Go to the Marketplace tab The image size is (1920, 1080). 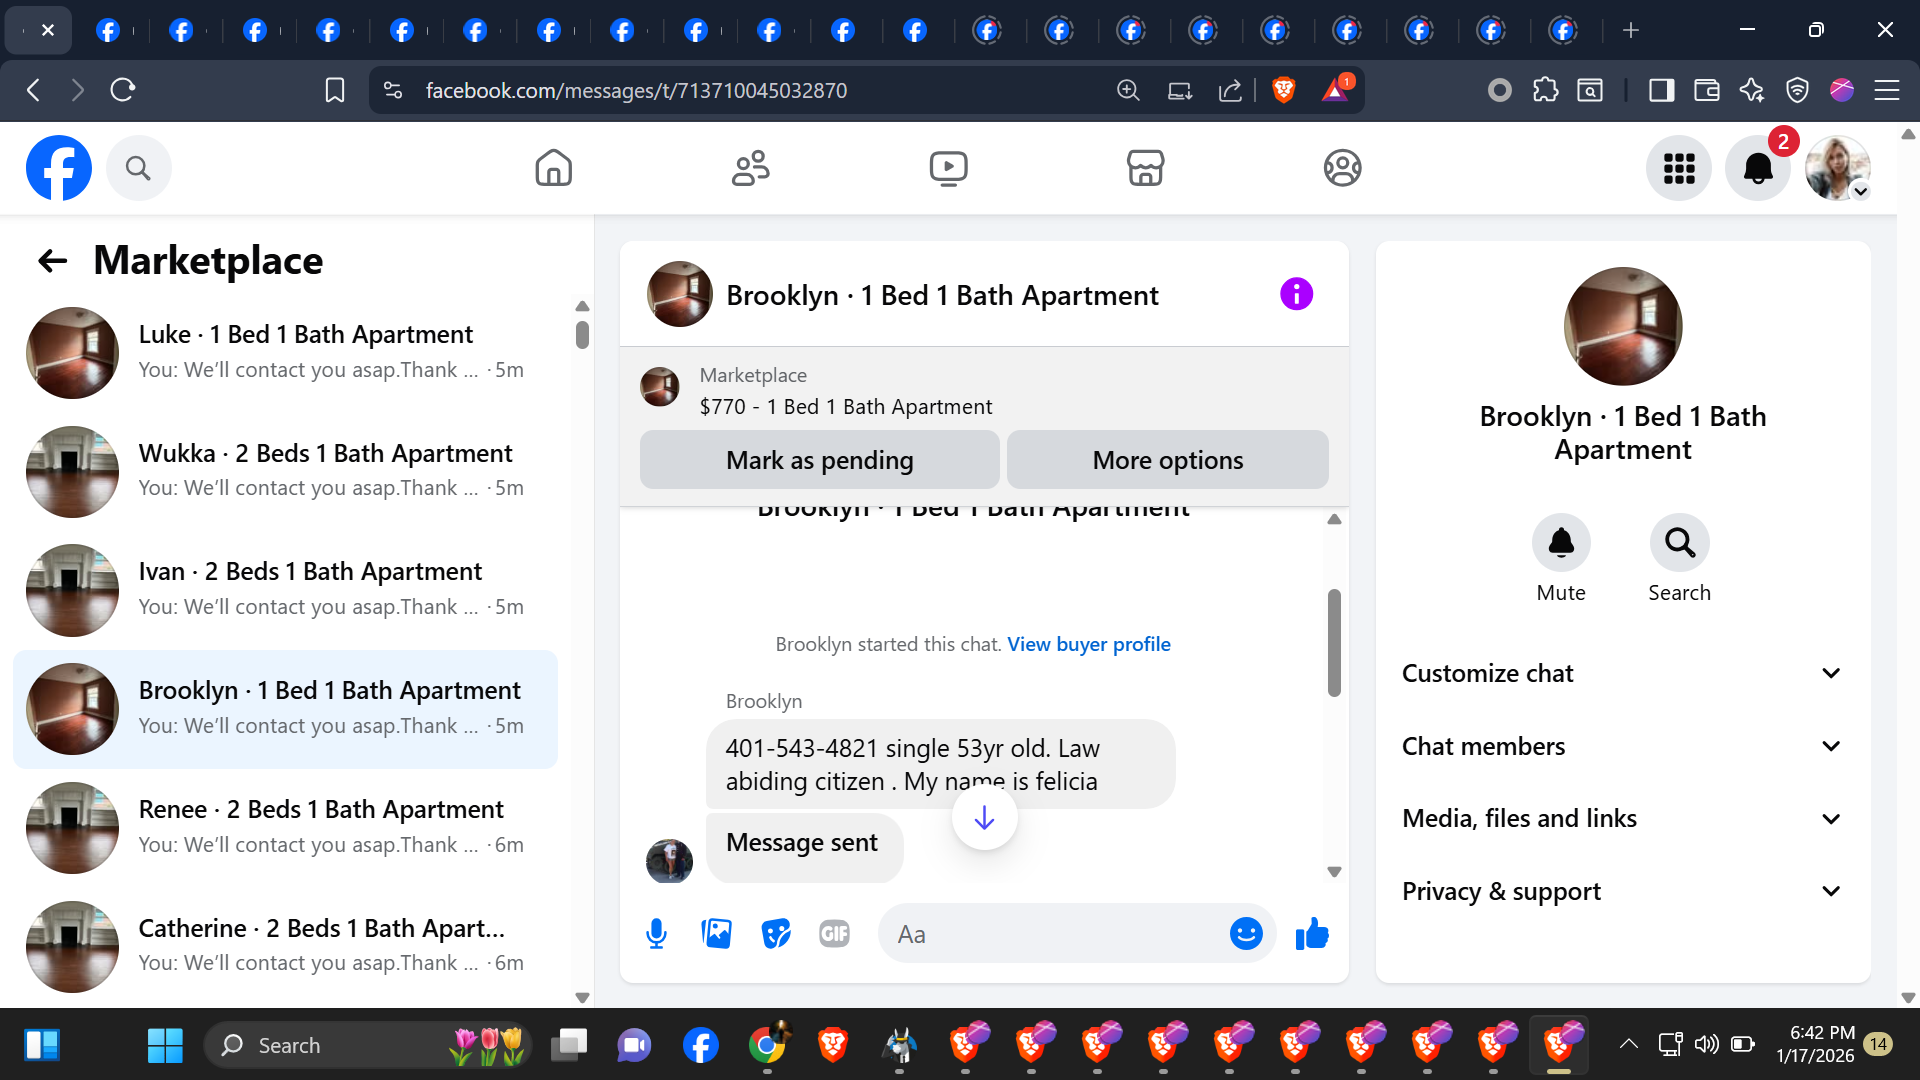pos(1145,168)
